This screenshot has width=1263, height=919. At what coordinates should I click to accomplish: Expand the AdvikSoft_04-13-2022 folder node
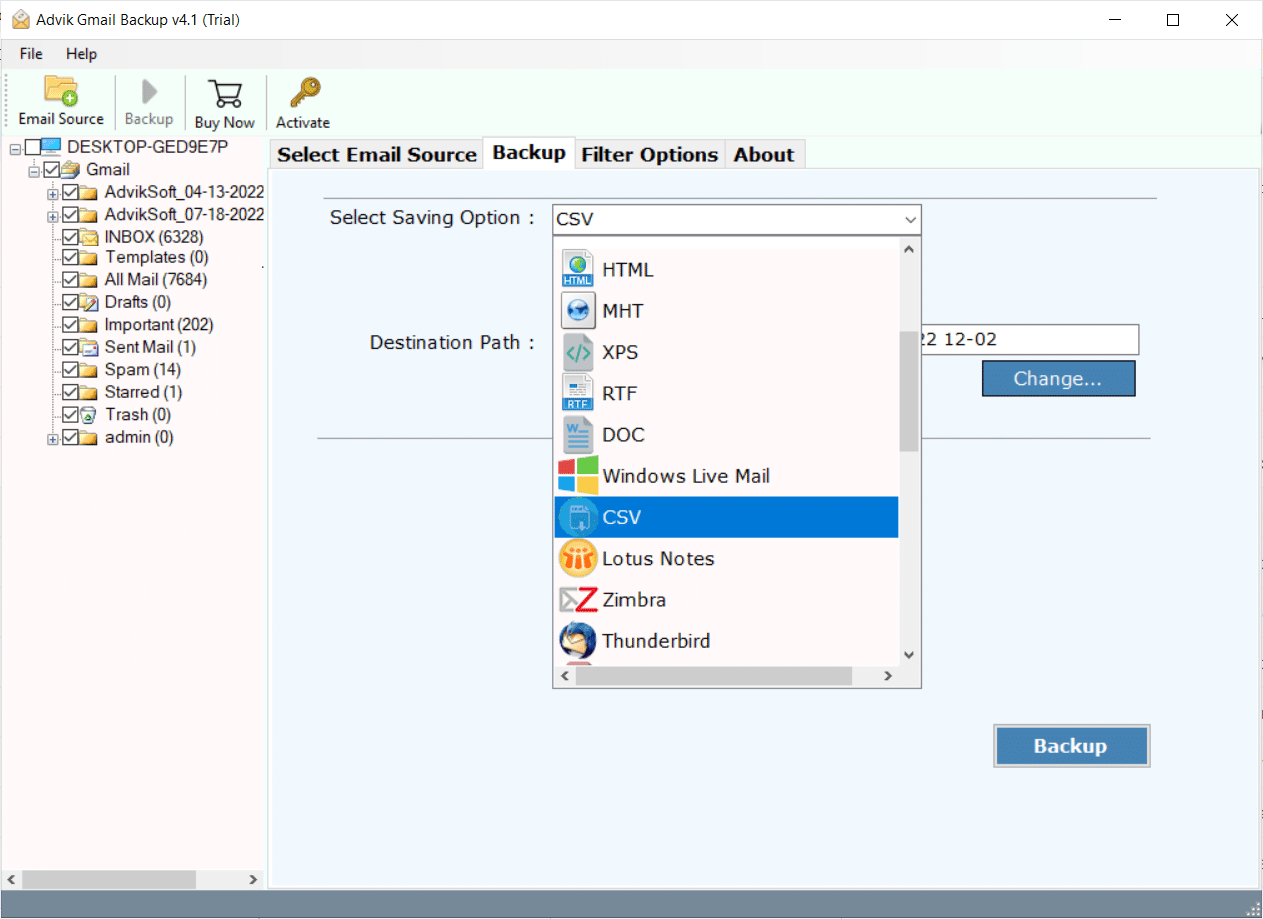[x=53, y=193]
